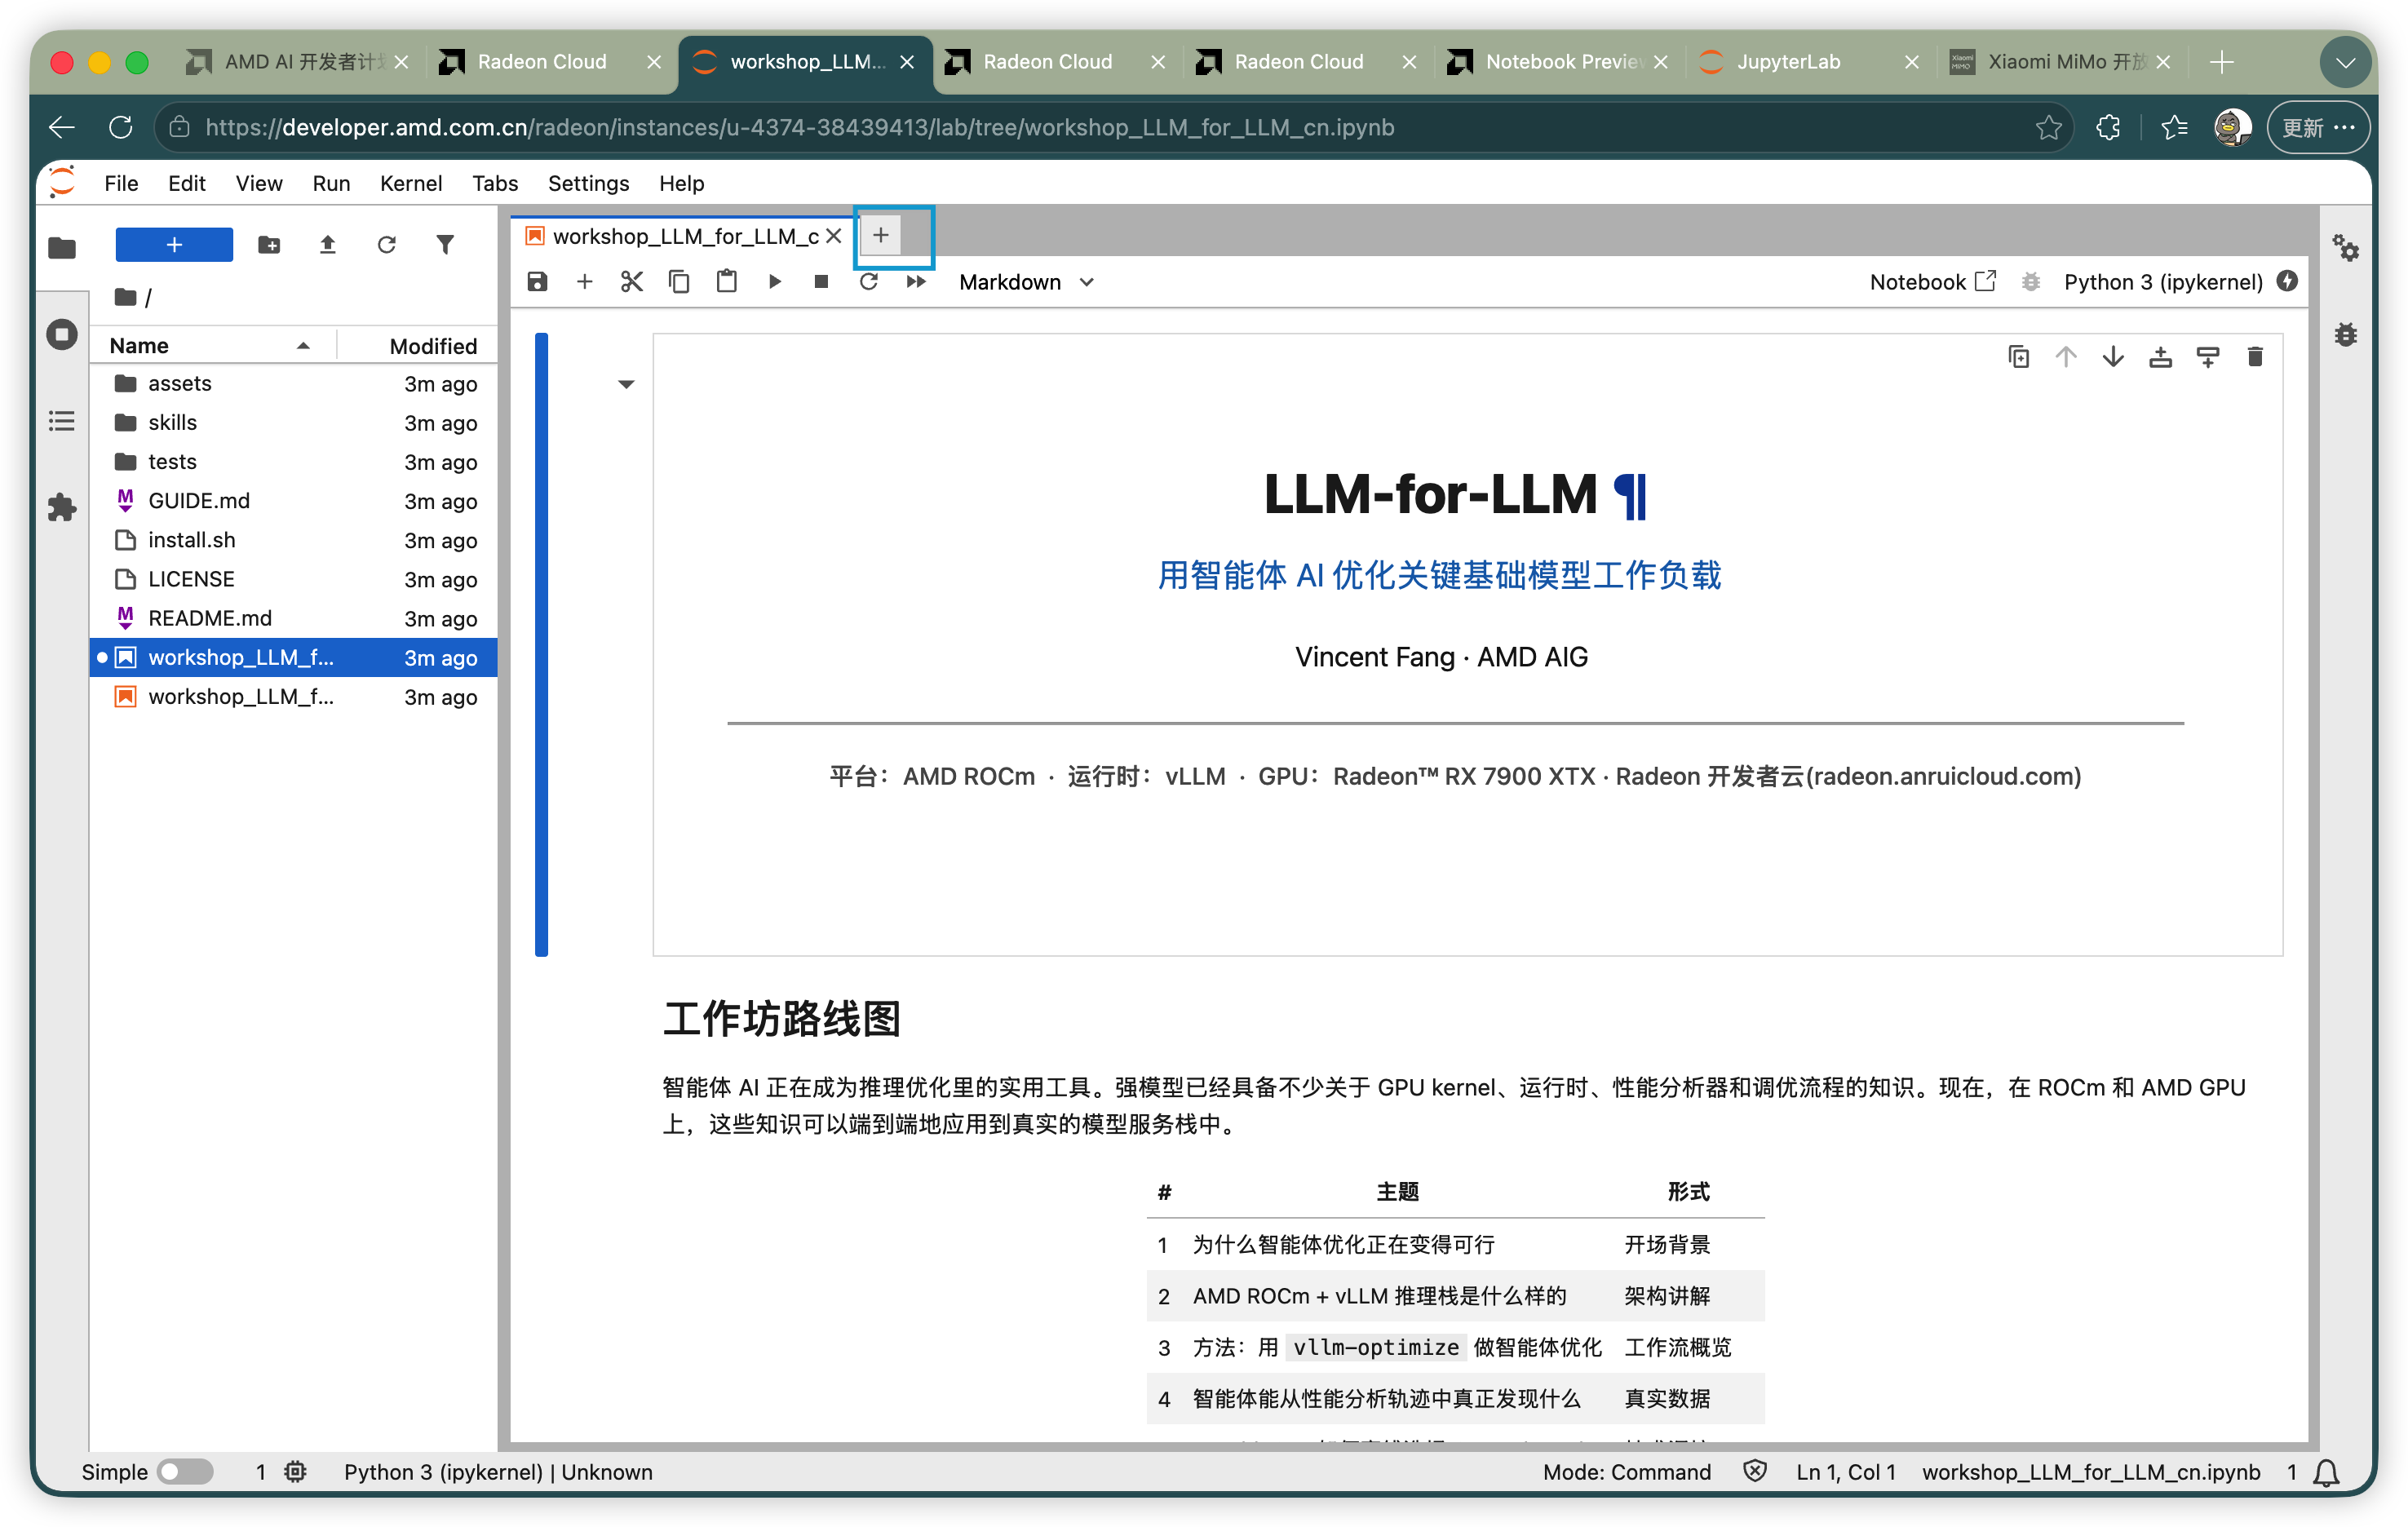2408x1527 pixels.
Task: Open the tests folder
Action: point(294,461)
